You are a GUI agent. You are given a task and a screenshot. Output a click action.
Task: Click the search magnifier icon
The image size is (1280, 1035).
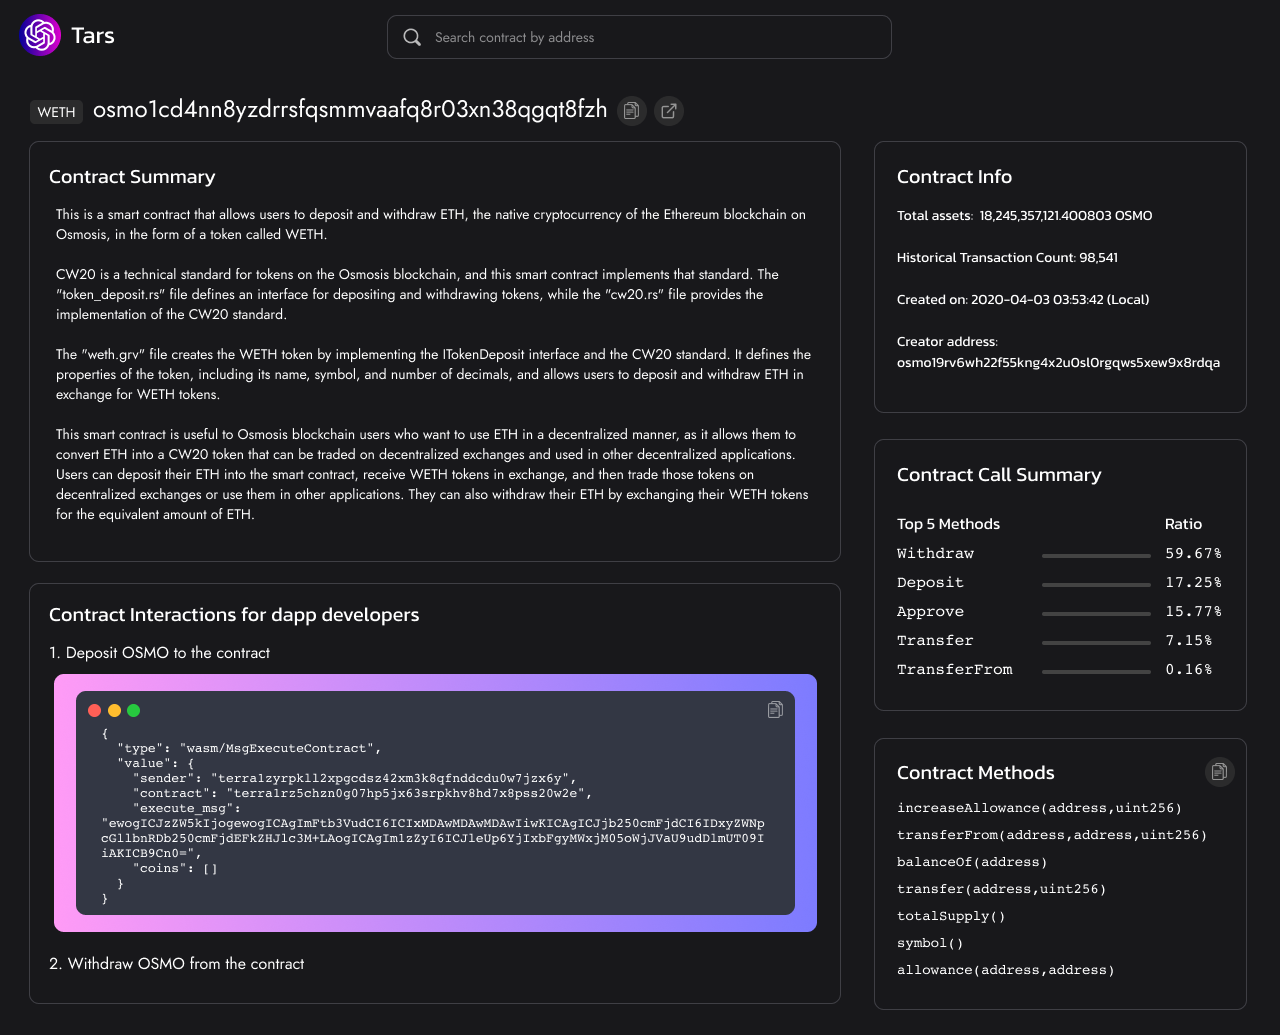pyautogui.click(x=412, y=37)
